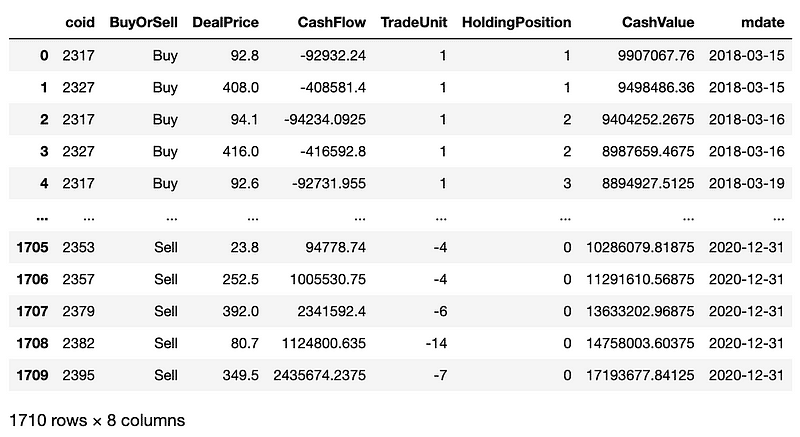Click coid value 2395
The height and width of the screenshot is (437, 800).
point(79,375)
